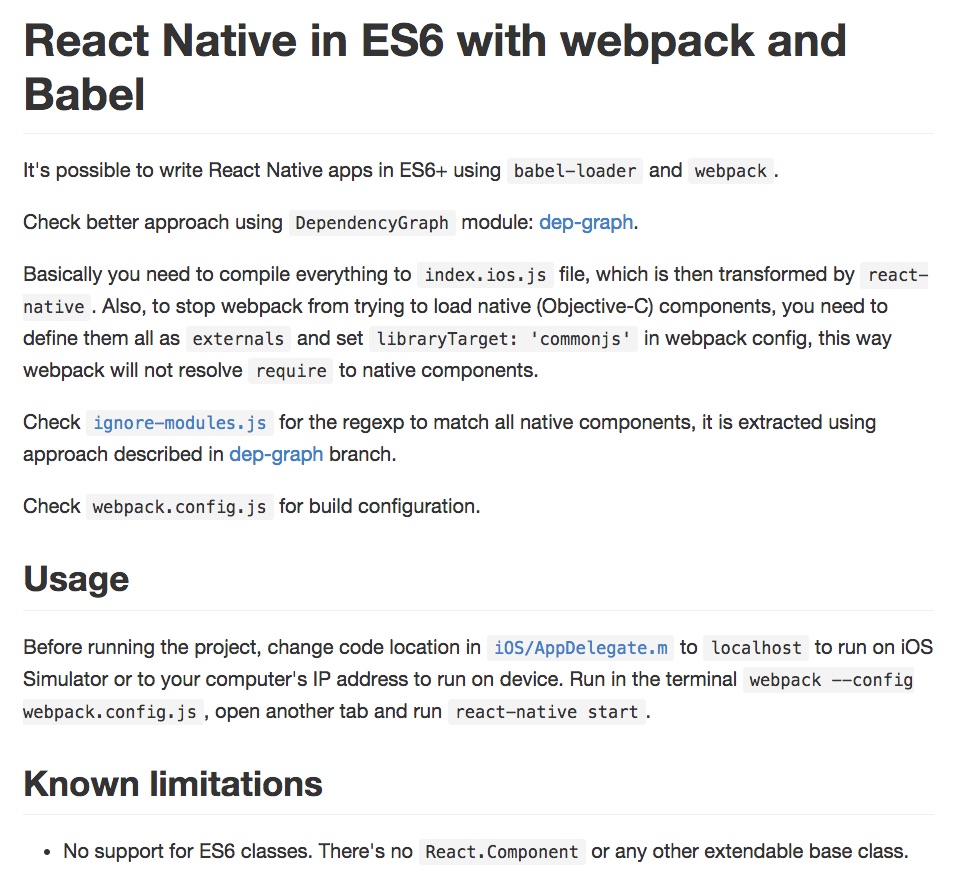Screen dimensions: 954x875
Task: Click the DependencyGraph inline code
Action: (x=372, y=222)
